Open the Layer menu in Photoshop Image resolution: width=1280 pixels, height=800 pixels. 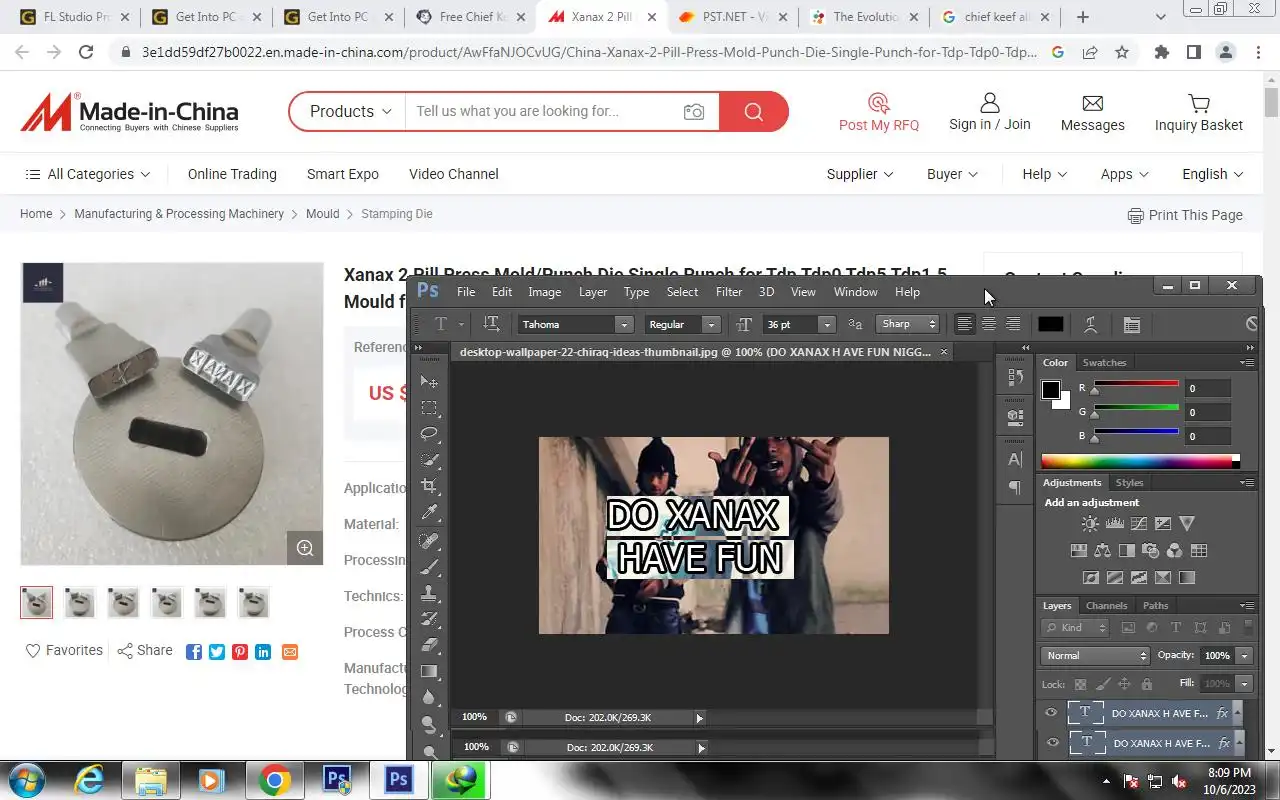click(593, 292)
